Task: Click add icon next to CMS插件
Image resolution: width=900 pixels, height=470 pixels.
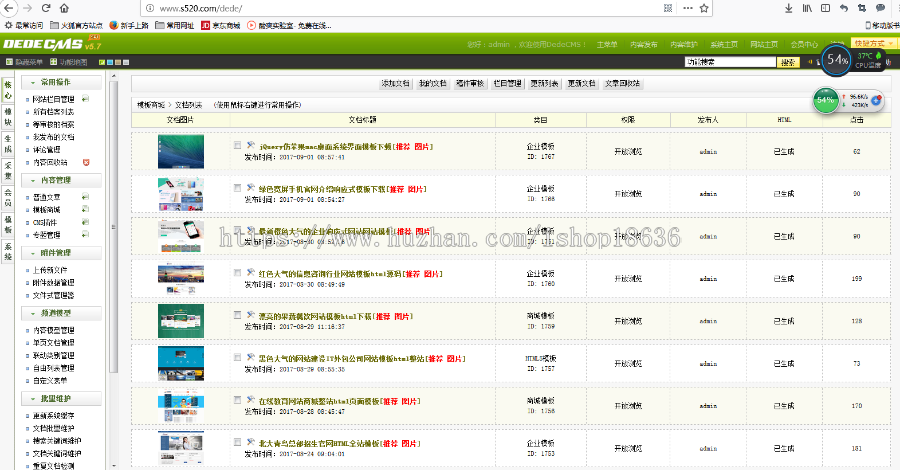Action: tap(85, 222)
